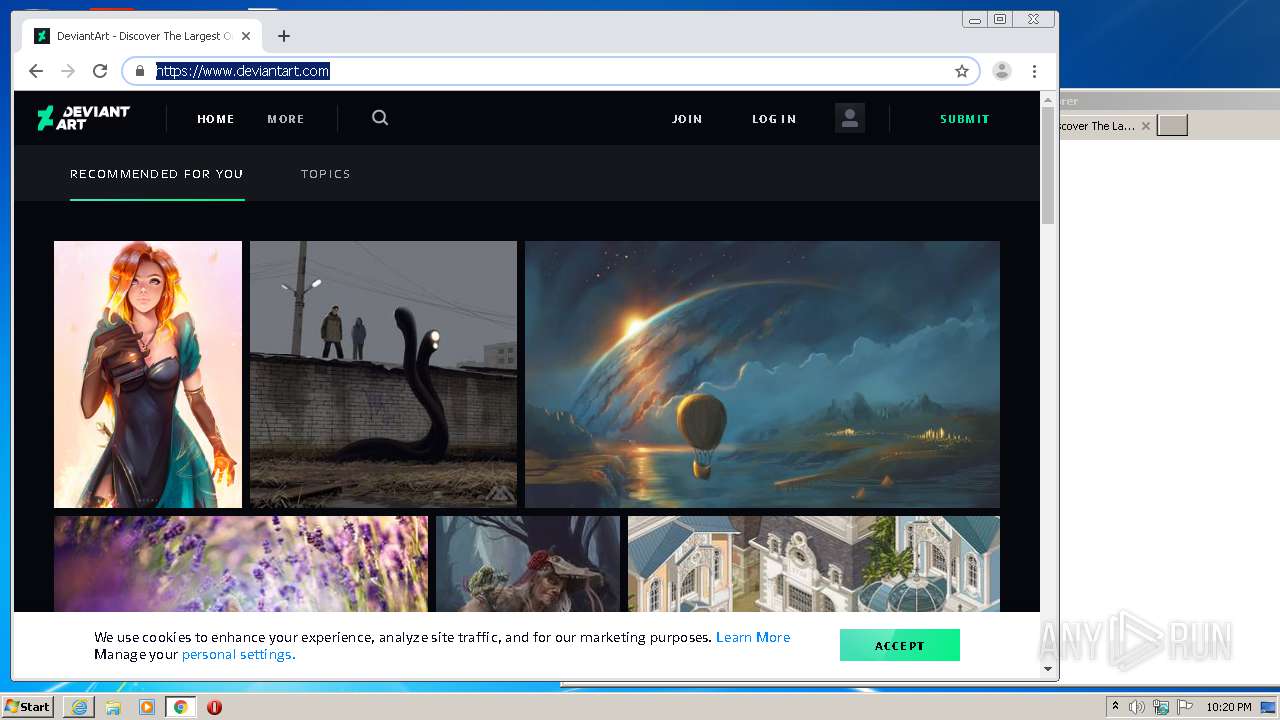The width and height of the screenshot is (1280, 720).
Task: Click the action center flag icon
Action: [1184, 707]
